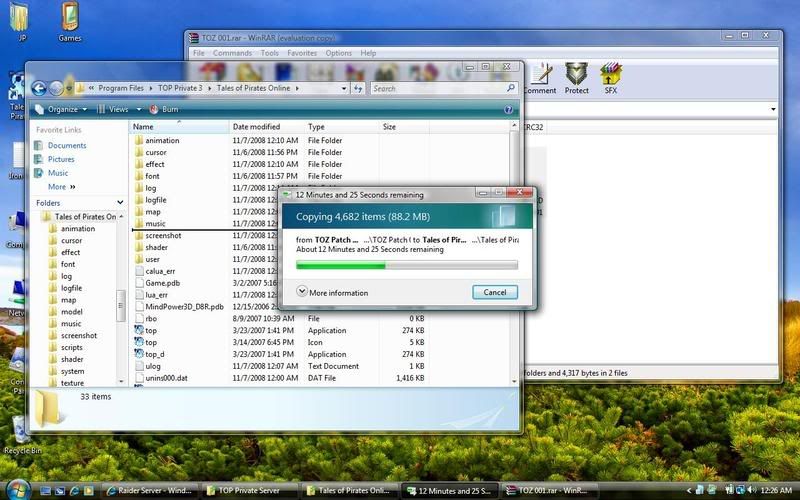Click the SFX icon in WinRAR
Viewport: 800px width, 500px height.
click(610, 77)
